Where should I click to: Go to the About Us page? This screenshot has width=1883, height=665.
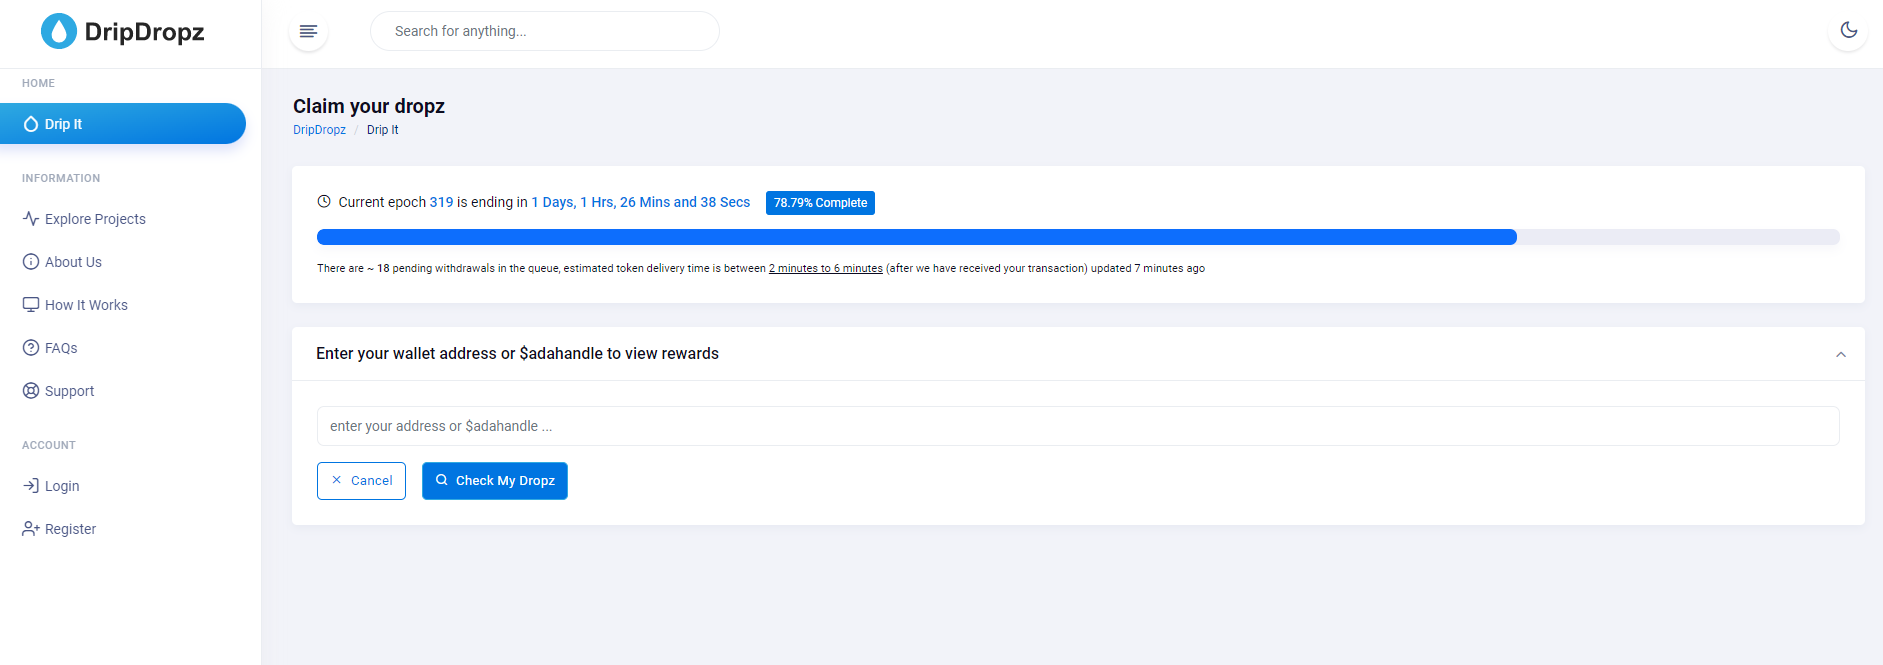73,262
